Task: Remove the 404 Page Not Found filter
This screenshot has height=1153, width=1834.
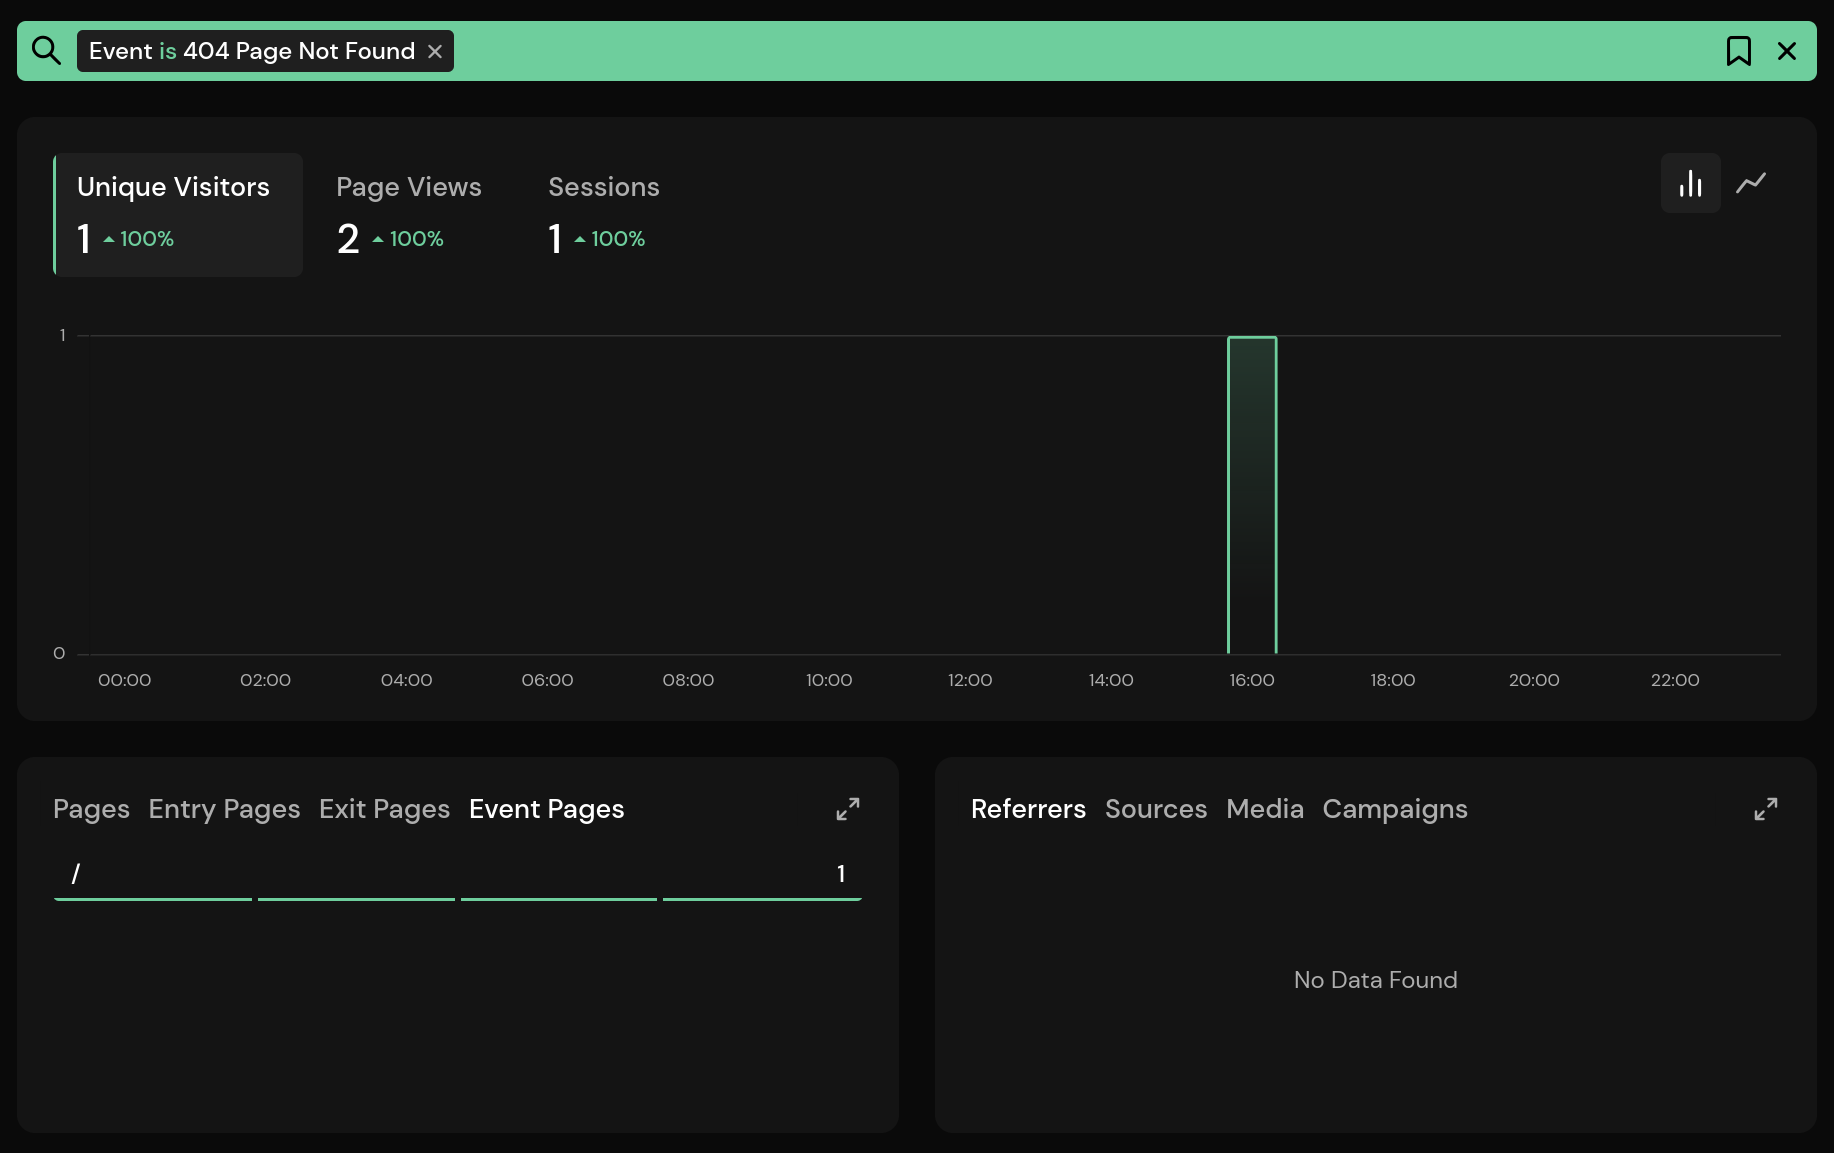Action: click(435, 51)
